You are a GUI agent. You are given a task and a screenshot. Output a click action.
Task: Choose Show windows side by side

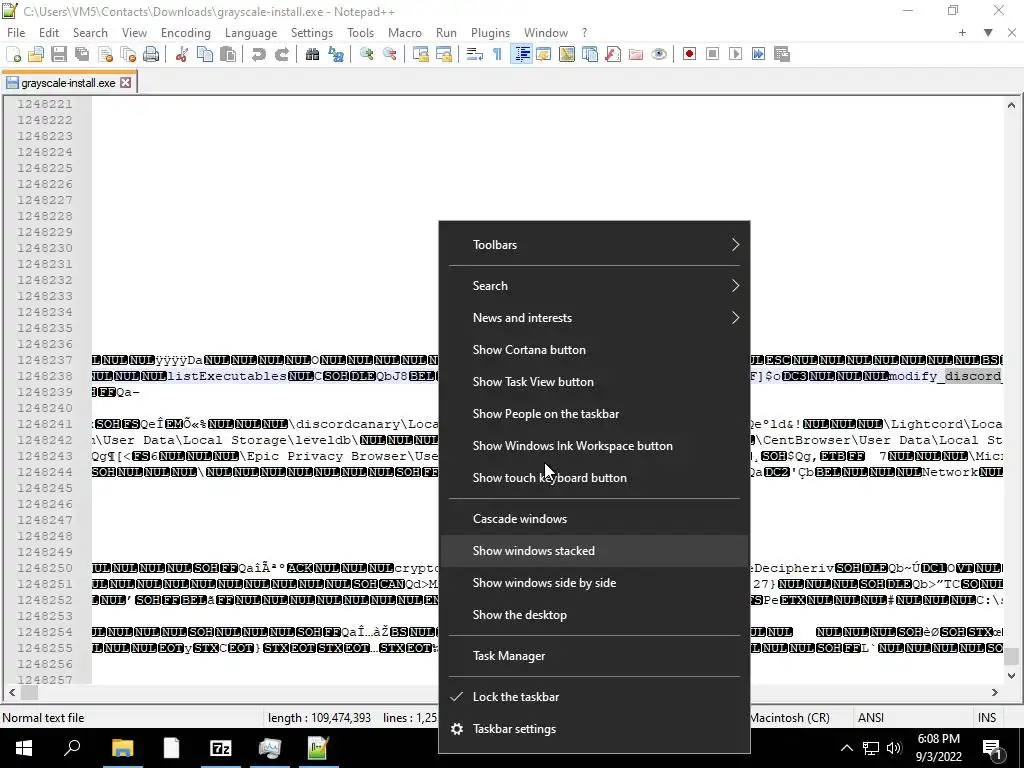coord(594,583)
